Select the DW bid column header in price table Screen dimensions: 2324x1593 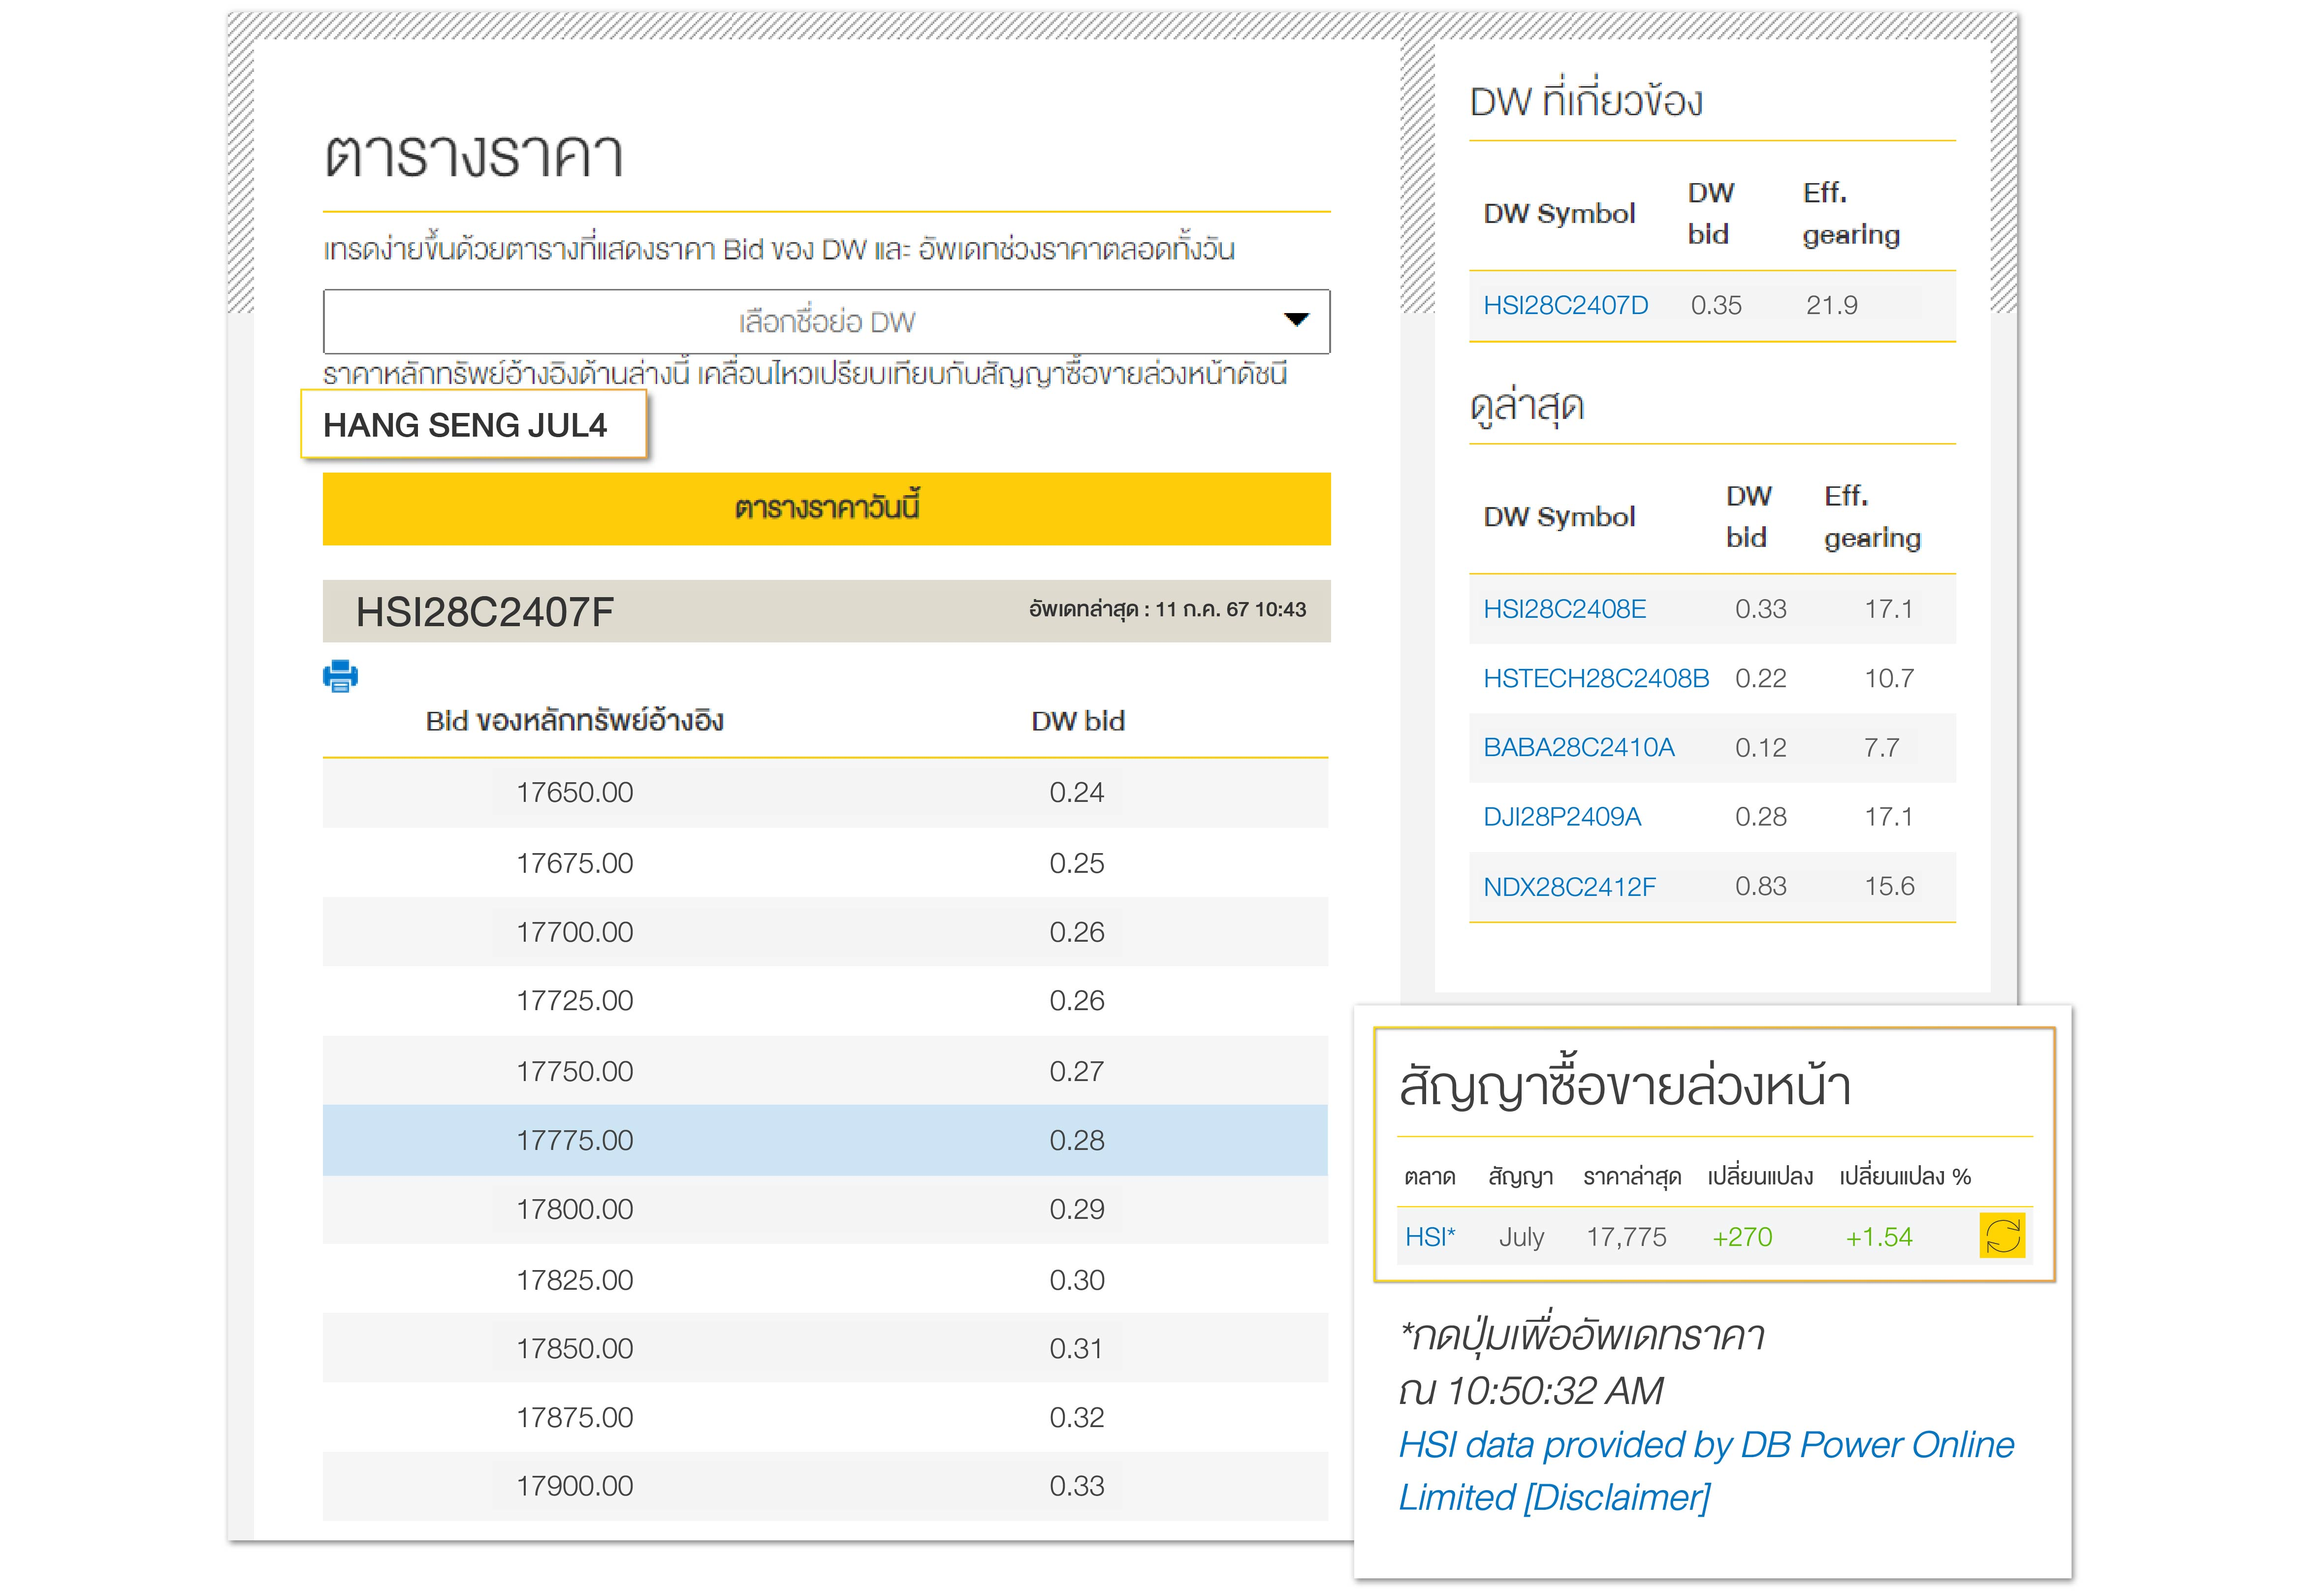pyautogui.click(x=1078, y=721)
